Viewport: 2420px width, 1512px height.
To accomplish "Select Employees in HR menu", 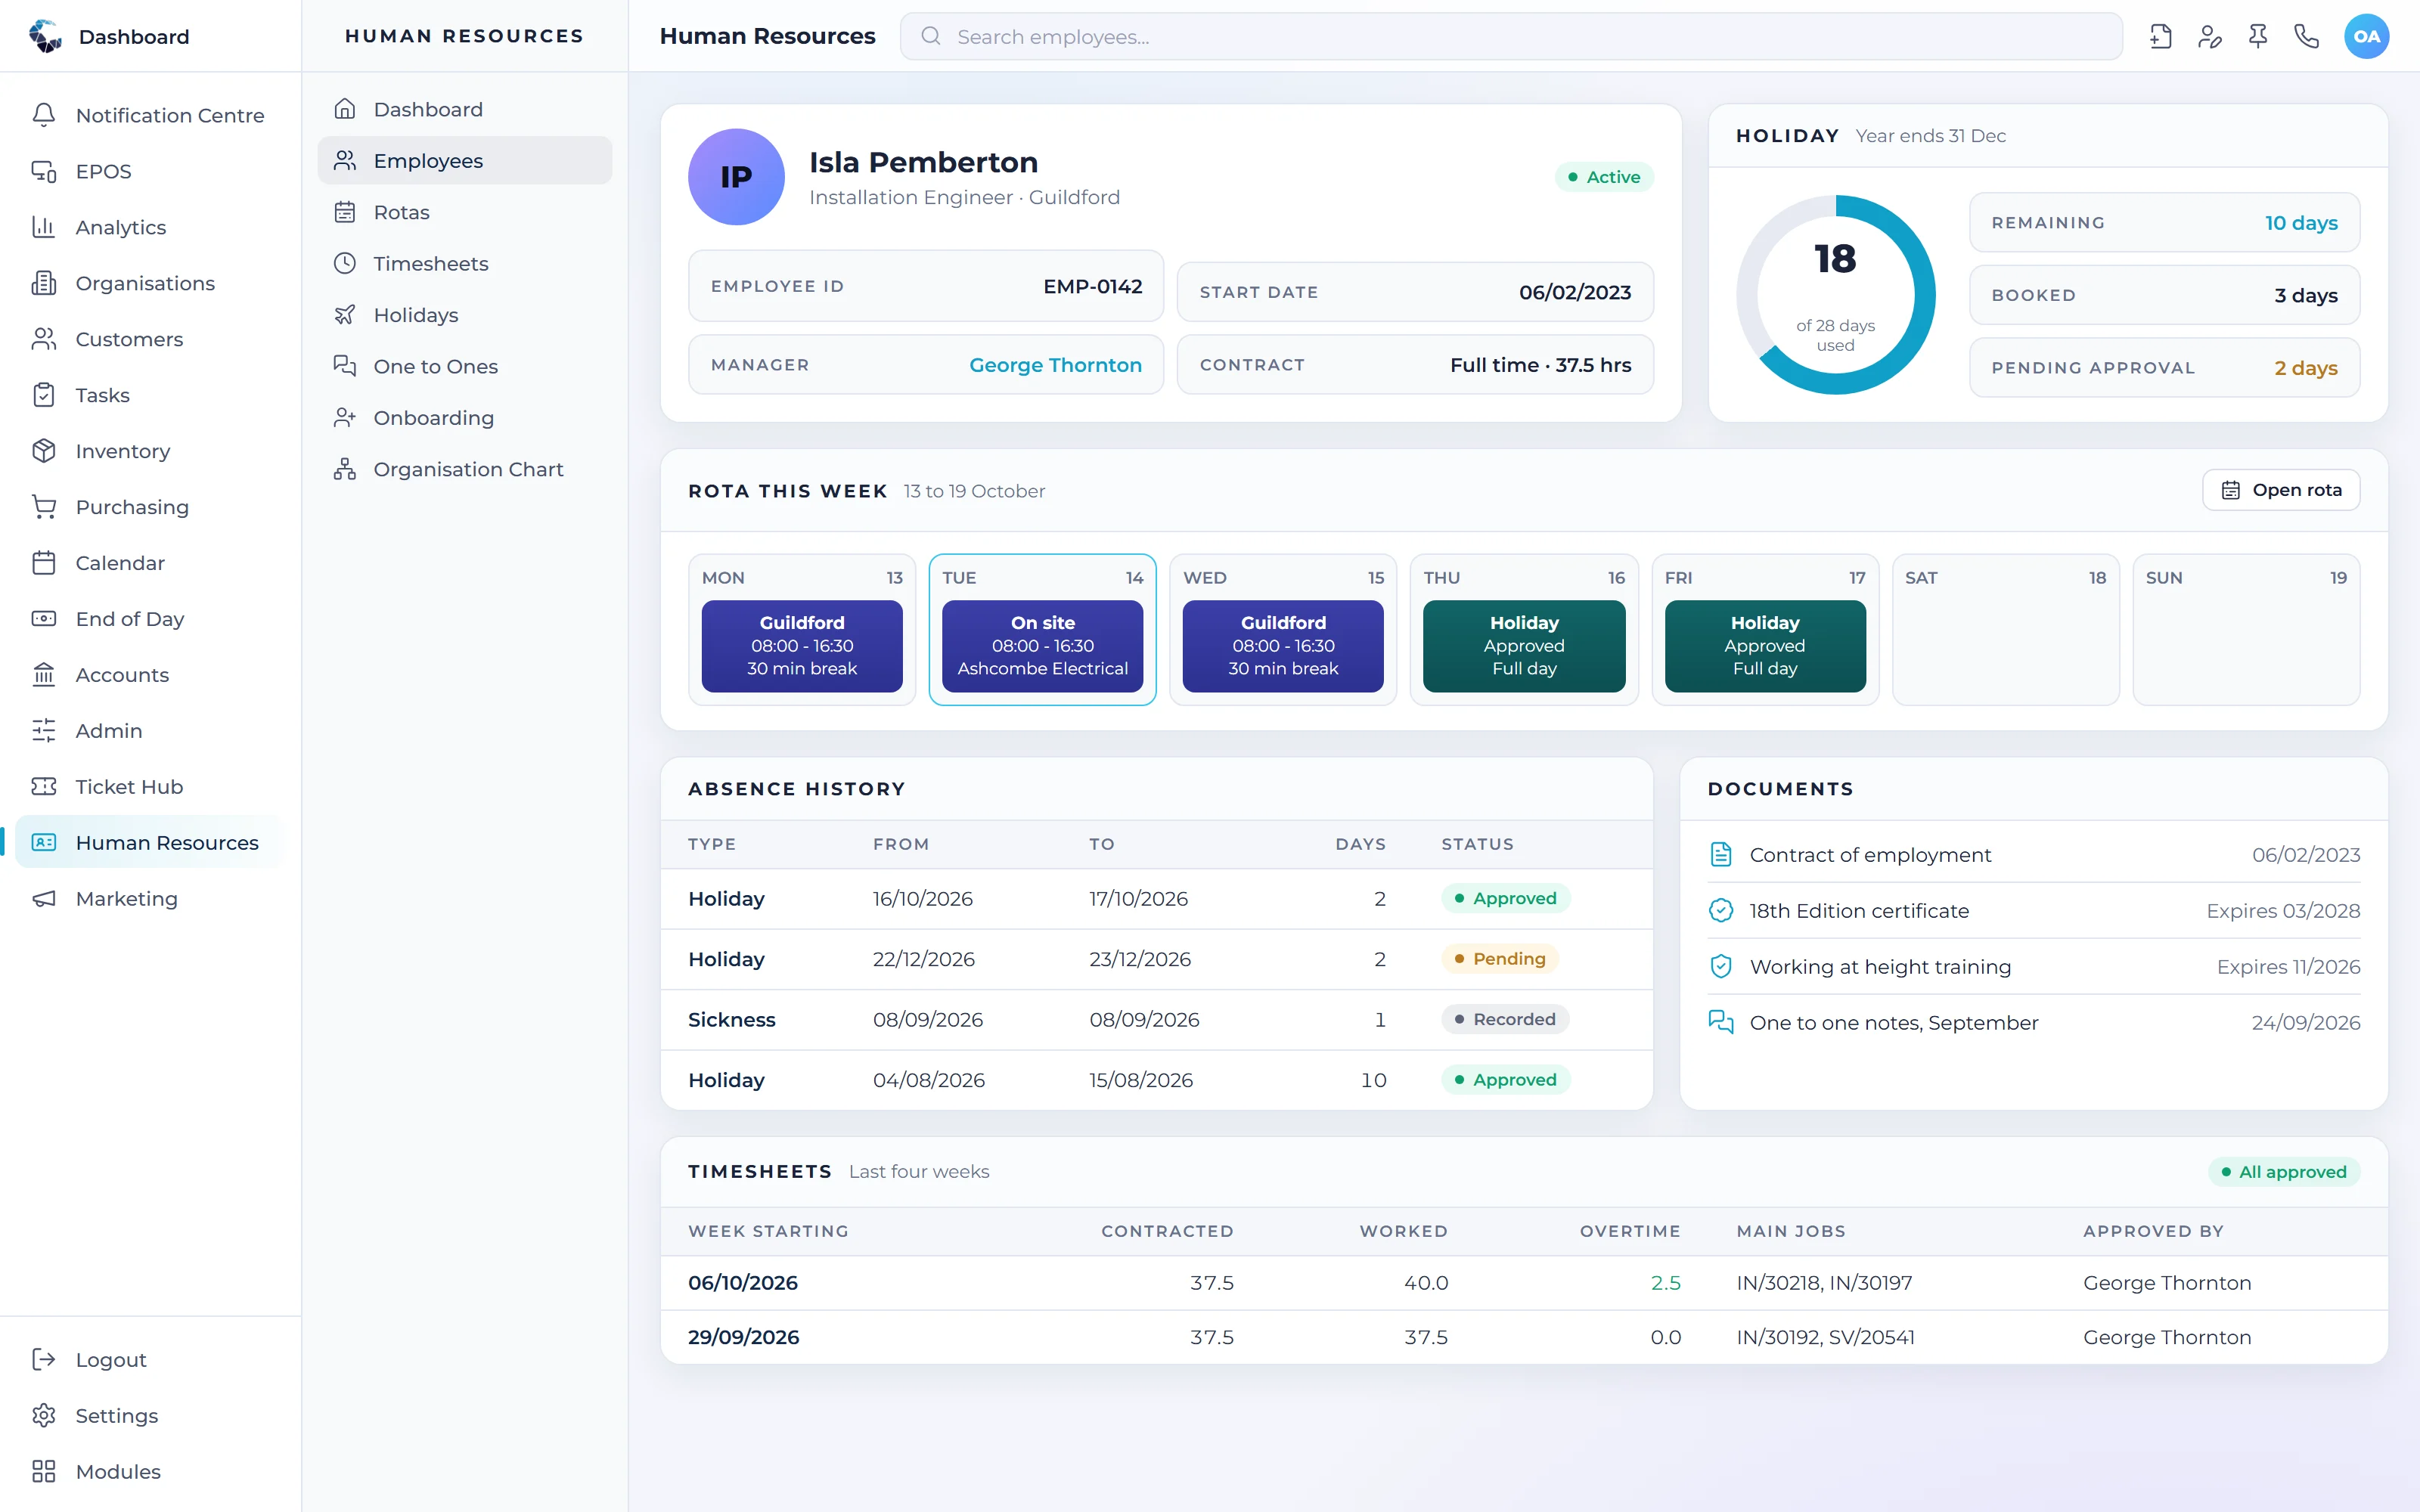I will [x=465, y=161].
